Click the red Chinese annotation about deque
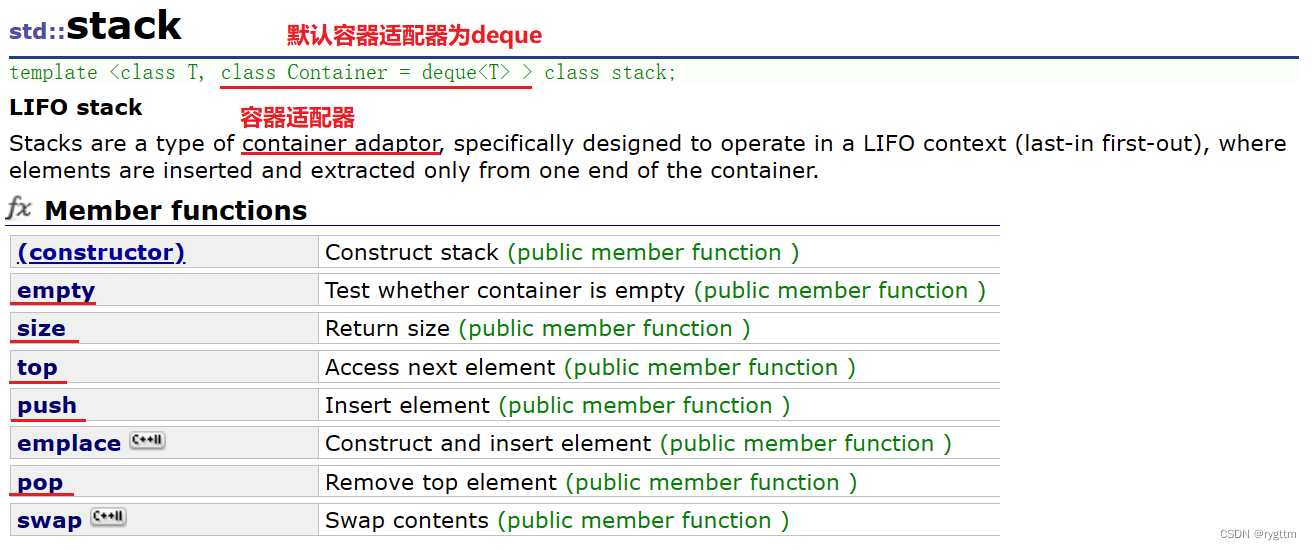Image resolution: width=1312 pixels, height=550 pixels. tap(415, 35)
